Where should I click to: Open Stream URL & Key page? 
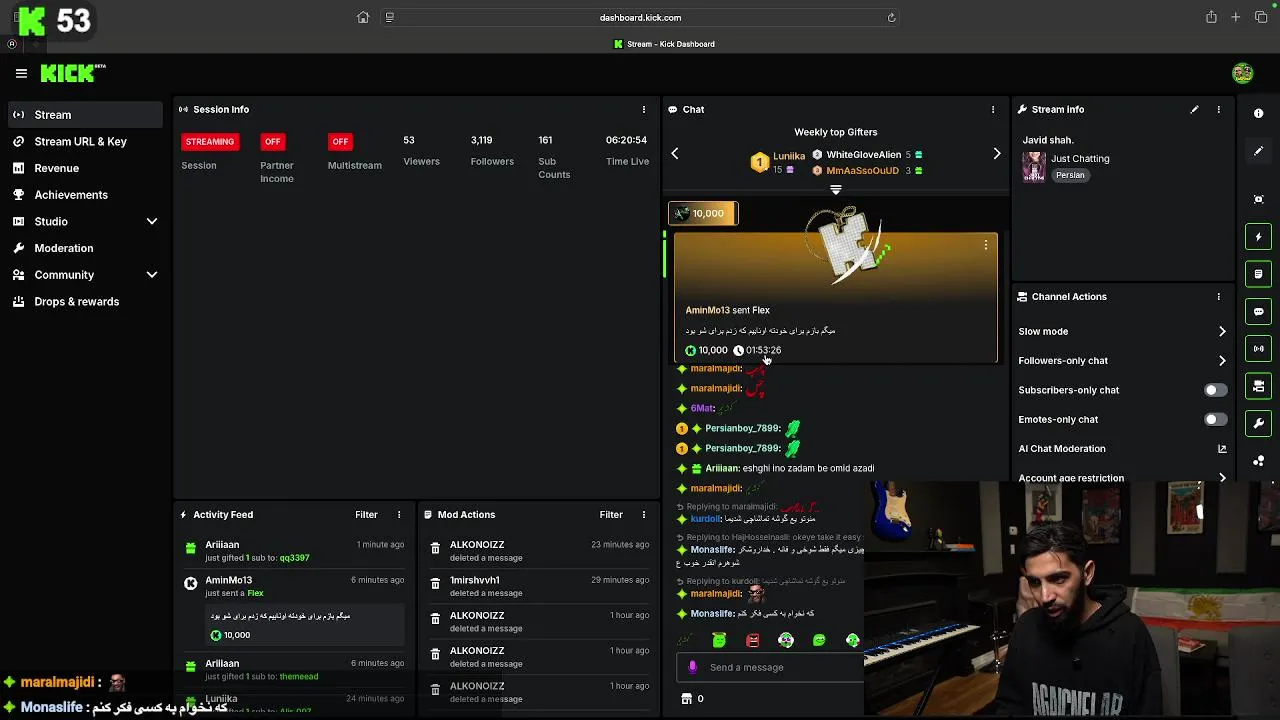click(x=85, y=142)
